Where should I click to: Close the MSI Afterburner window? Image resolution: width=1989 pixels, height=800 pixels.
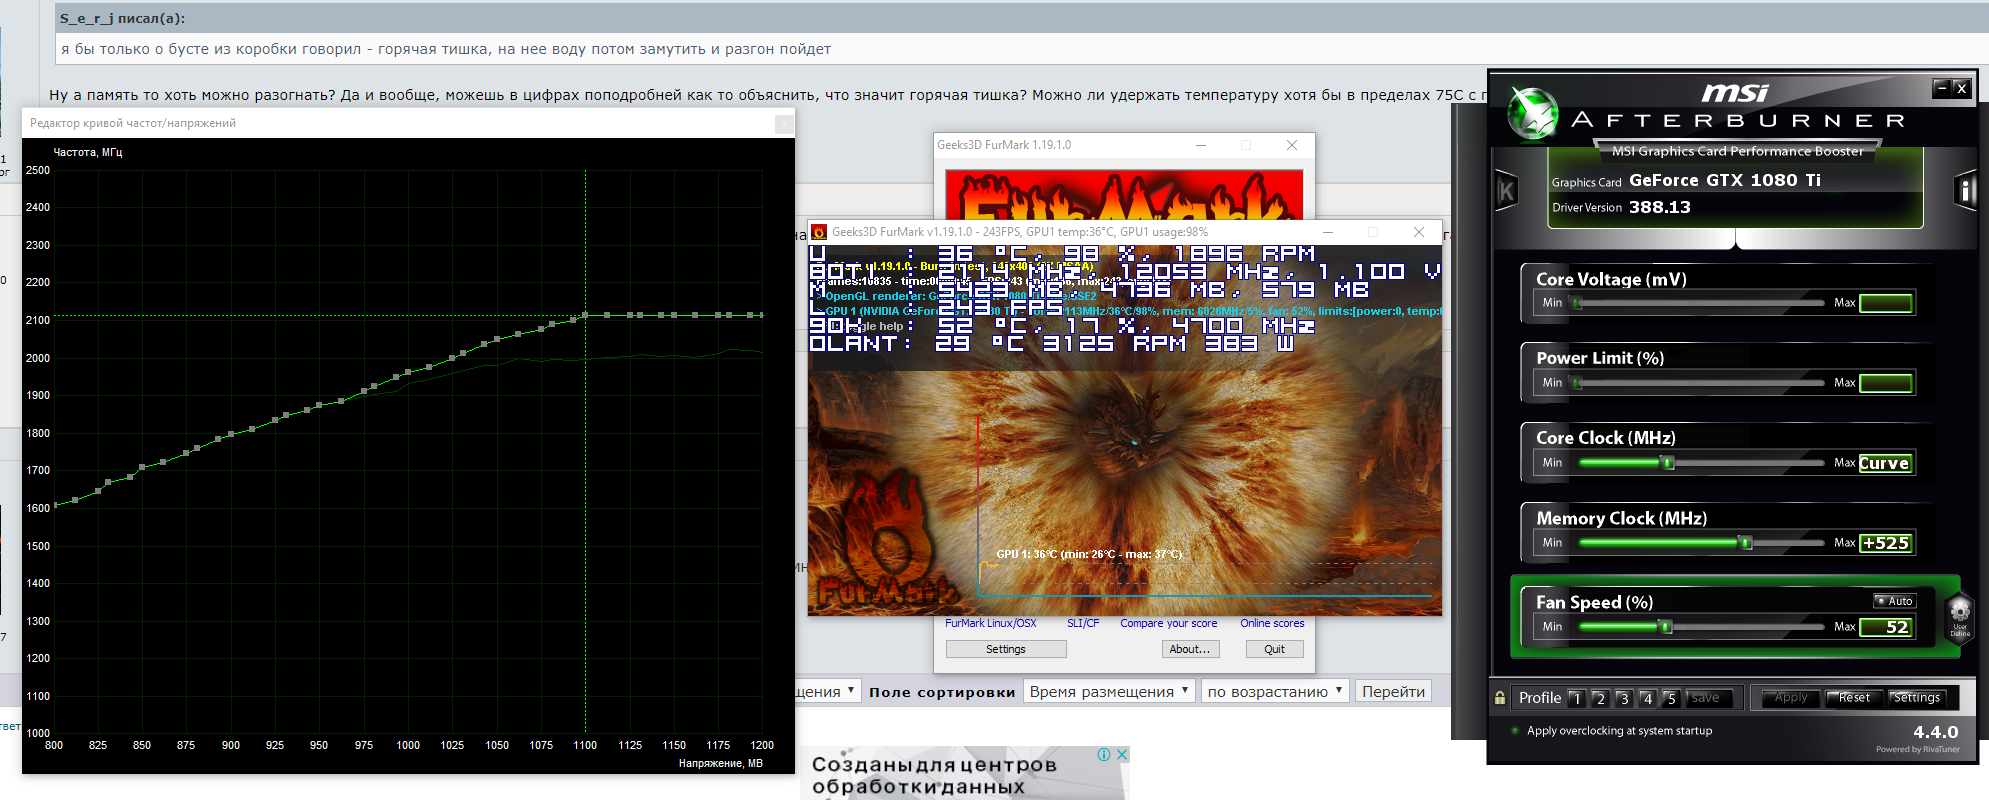(1961, 88)
